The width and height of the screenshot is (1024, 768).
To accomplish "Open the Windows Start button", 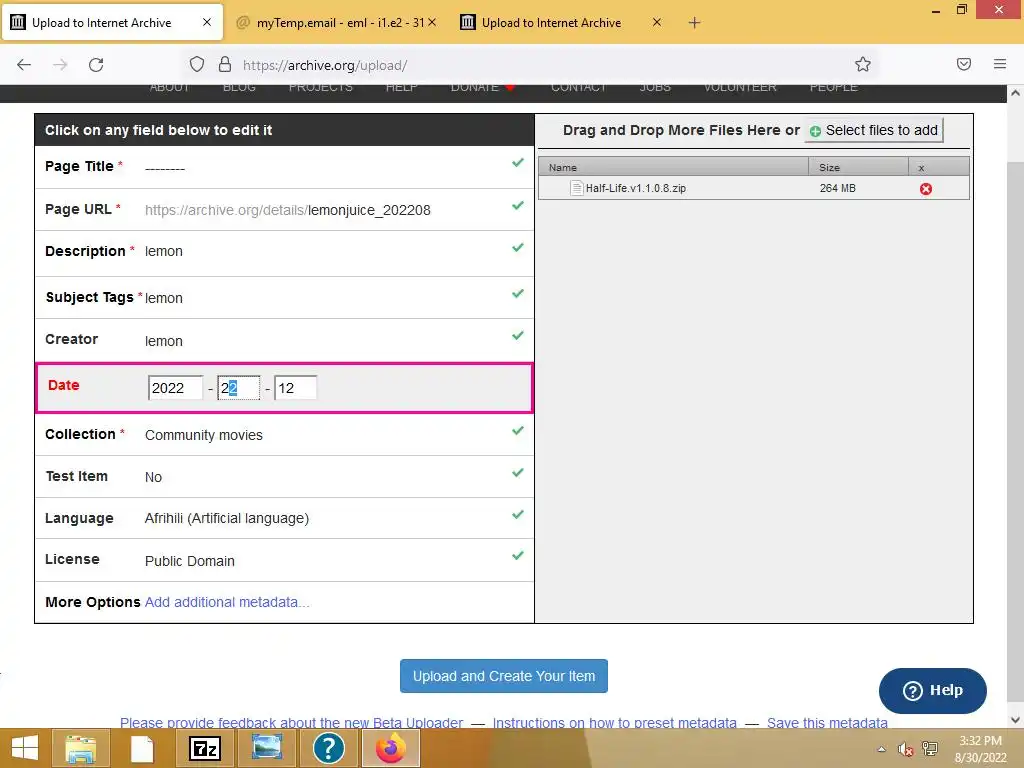I will [x=25, y=748].
